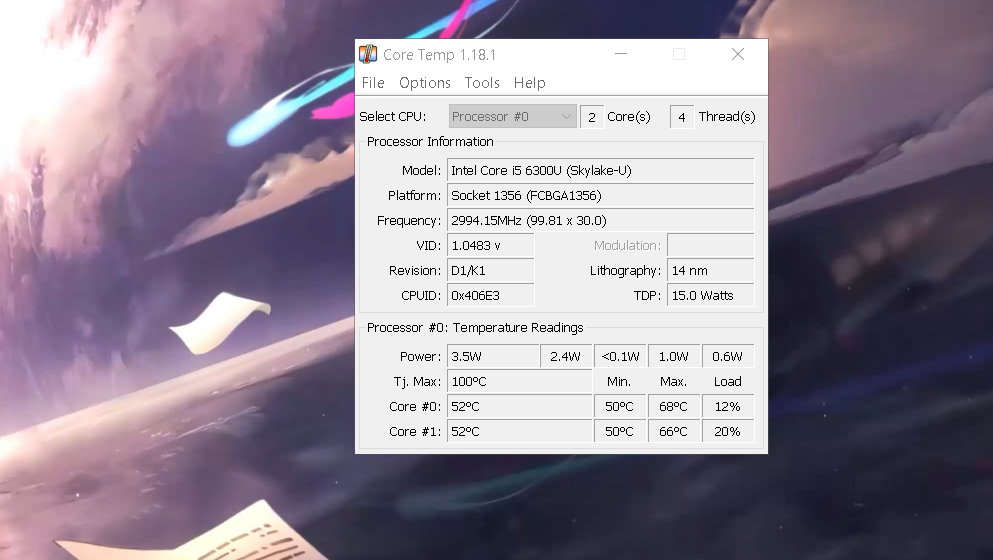Click the power reading 0.6W
This screenshot has height=560, width=993.
(728, 357)
